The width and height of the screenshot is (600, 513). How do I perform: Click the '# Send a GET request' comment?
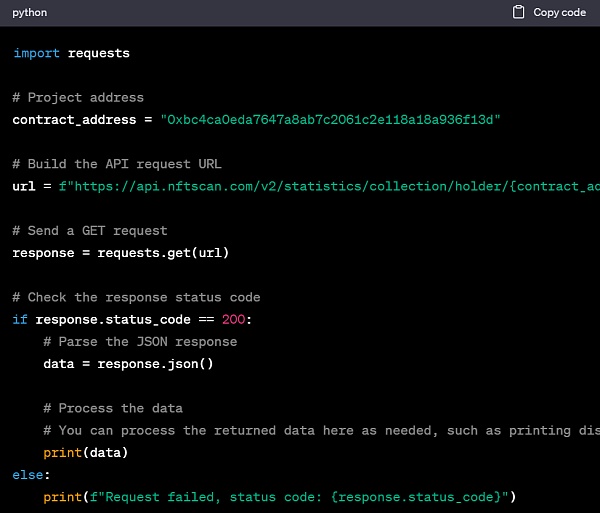tap(90, 230)
